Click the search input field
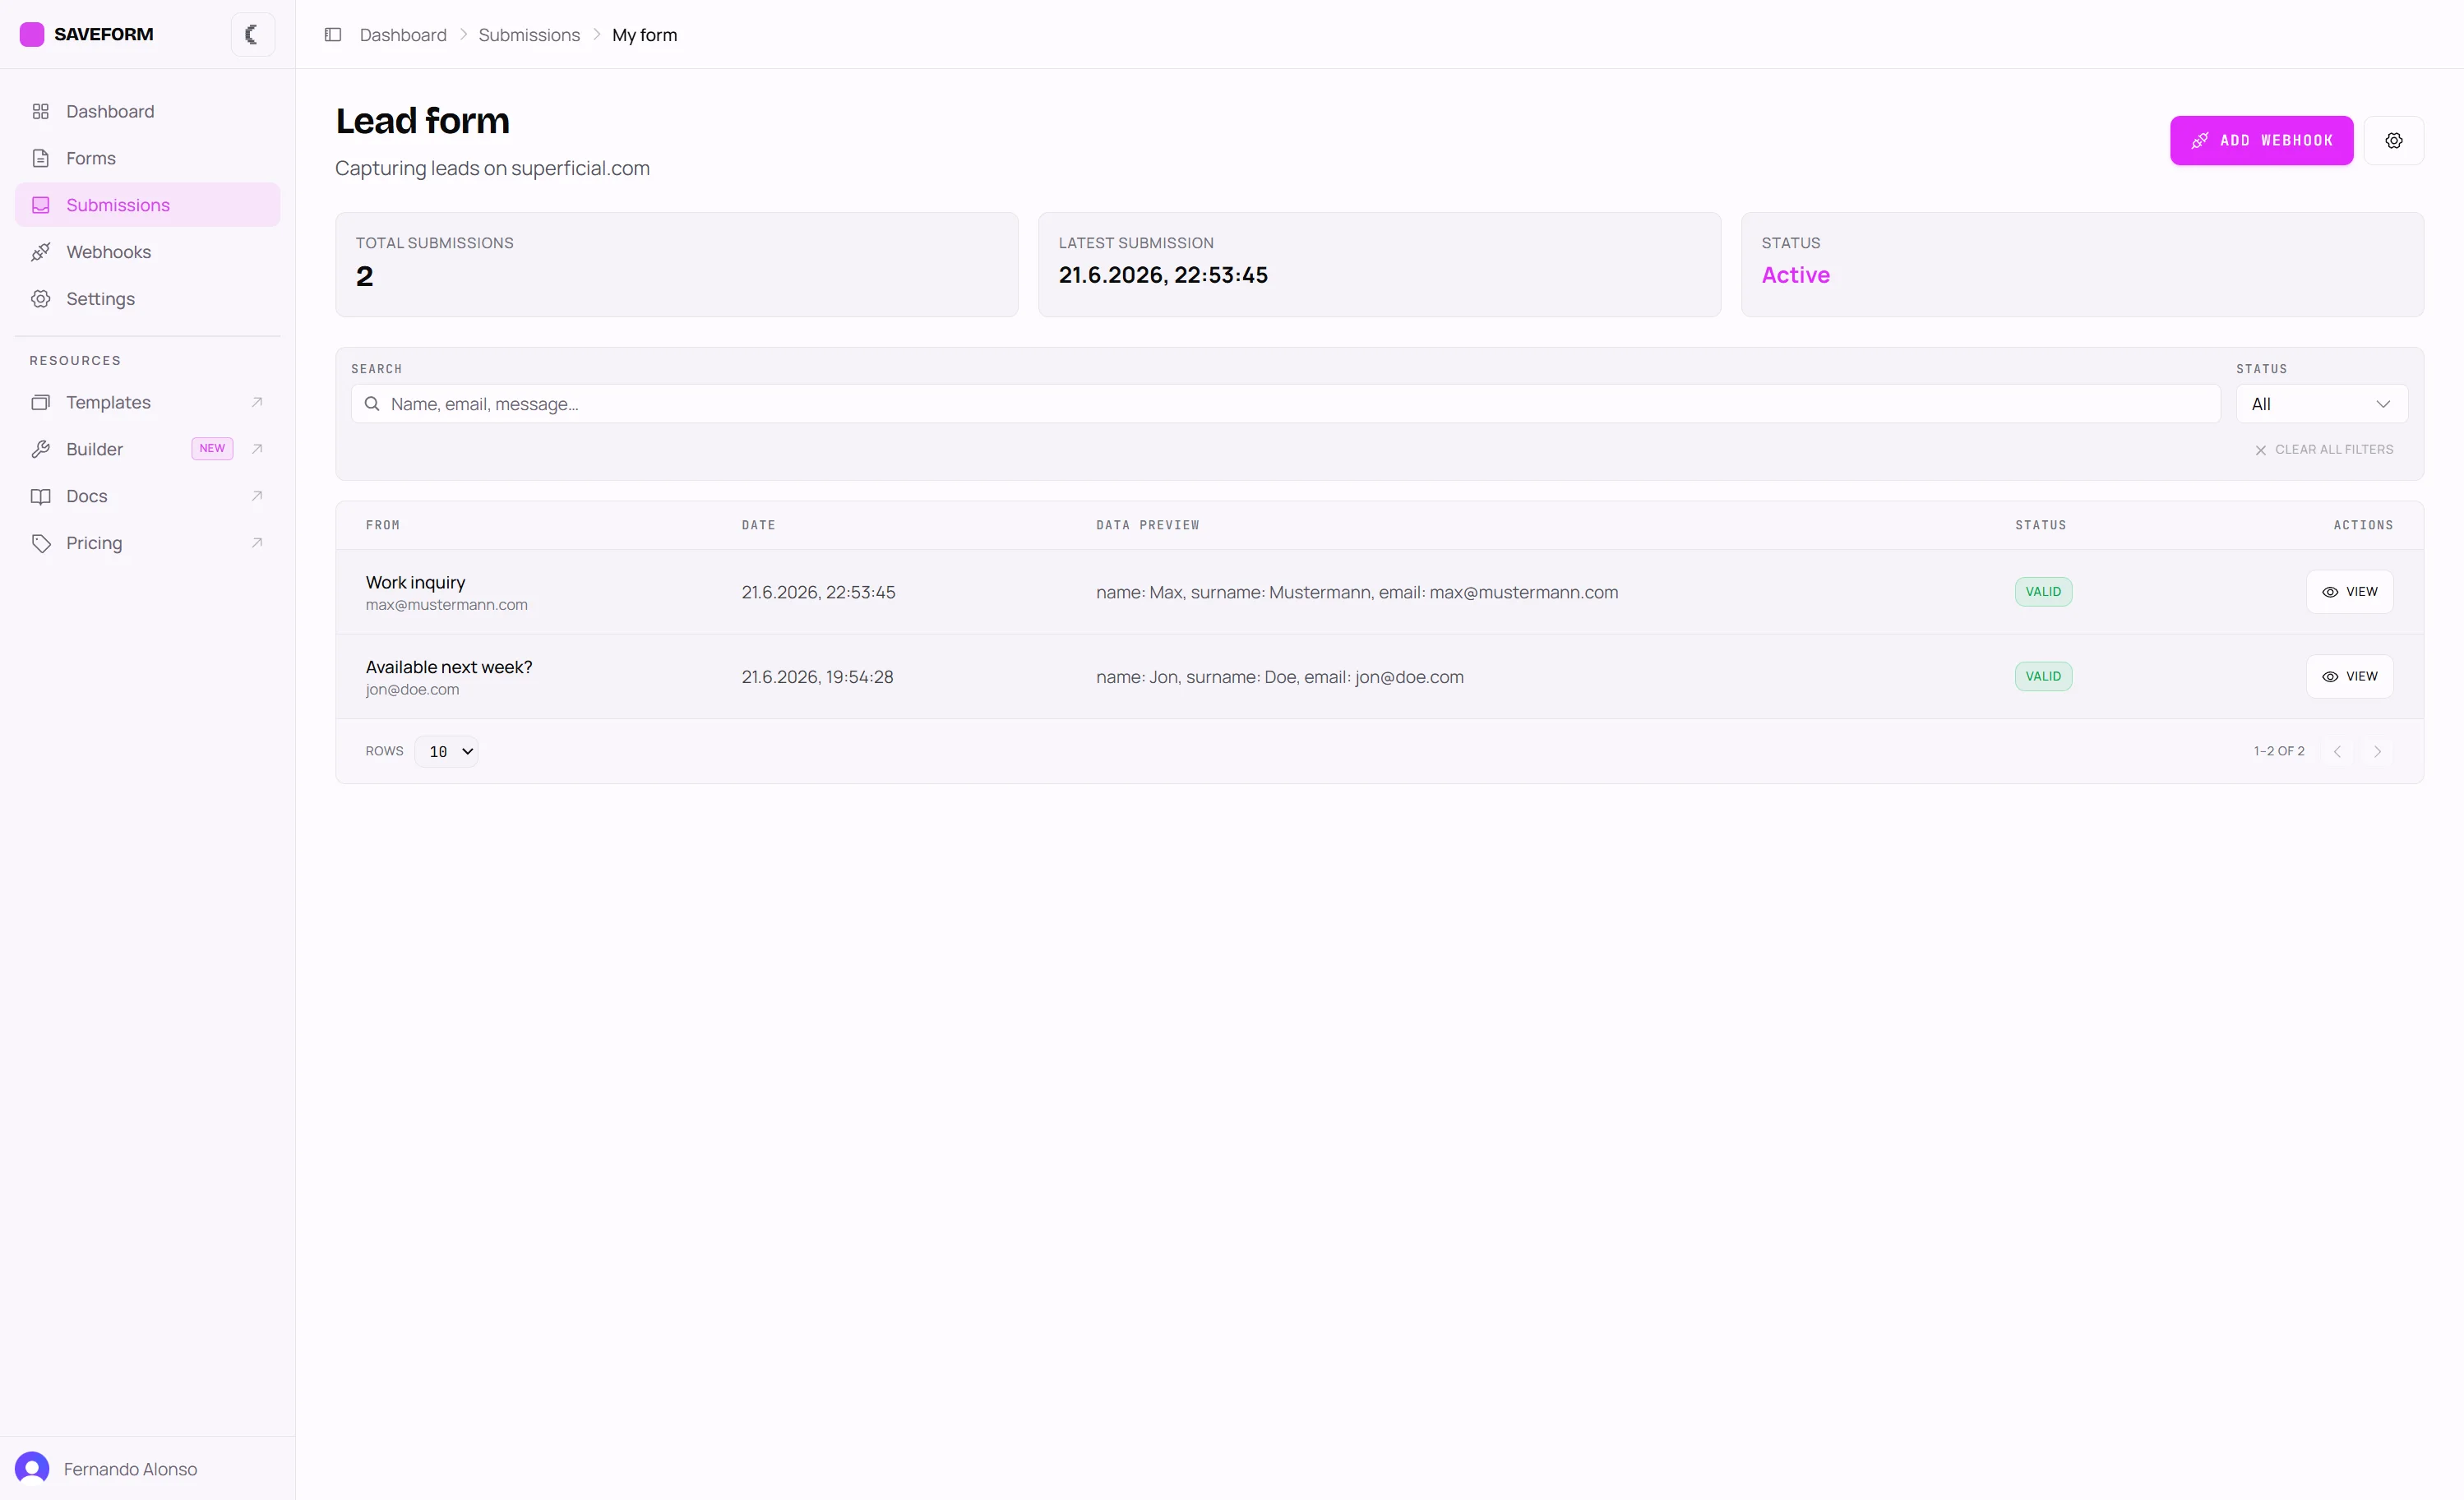This screenshot has height=1500, width=2464. pos(1285,404)
